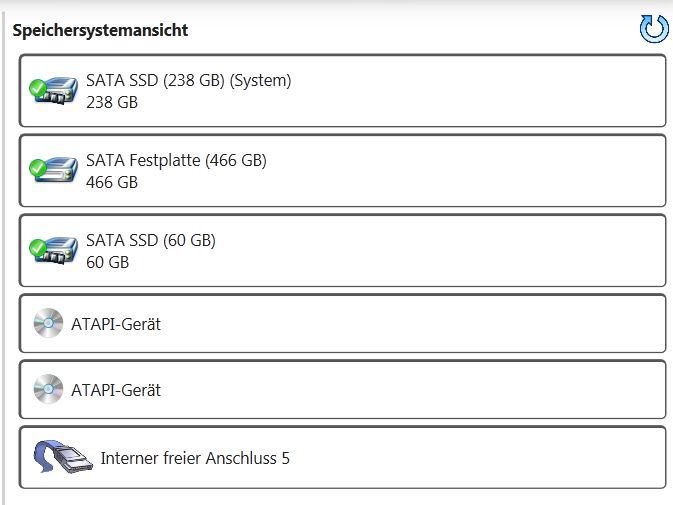Click green checkmark on 60 GB SSD
Viewport: 673px width, 505px height.
[38, 248]
